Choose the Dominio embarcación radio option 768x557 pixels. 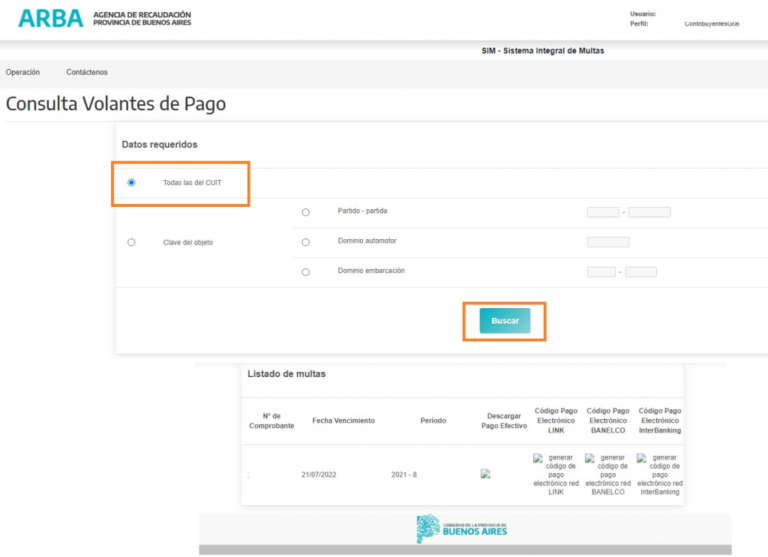click(x=306, y=272)
